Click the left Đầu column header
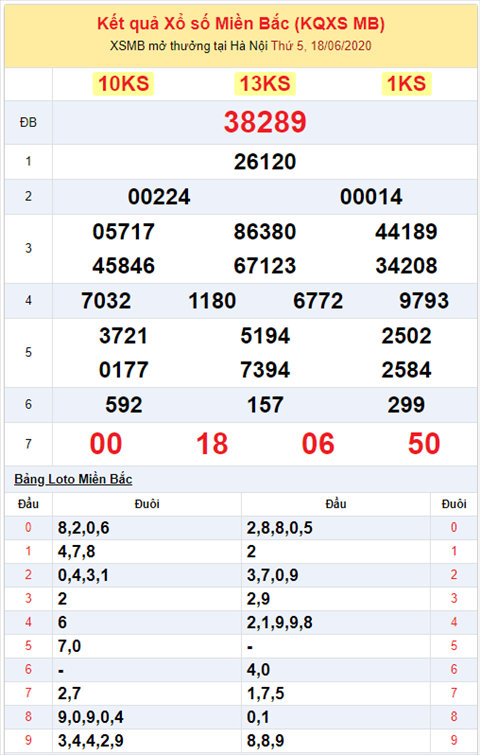This screenshot has width=480, height=755. 28,504
